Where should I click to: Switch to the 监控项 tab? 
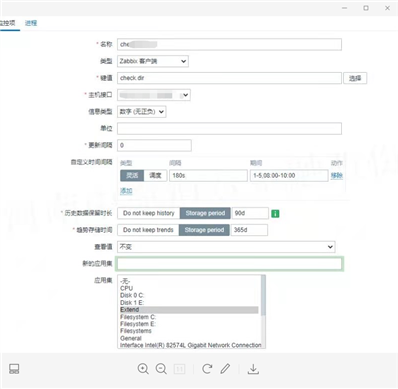coord(7,23)
